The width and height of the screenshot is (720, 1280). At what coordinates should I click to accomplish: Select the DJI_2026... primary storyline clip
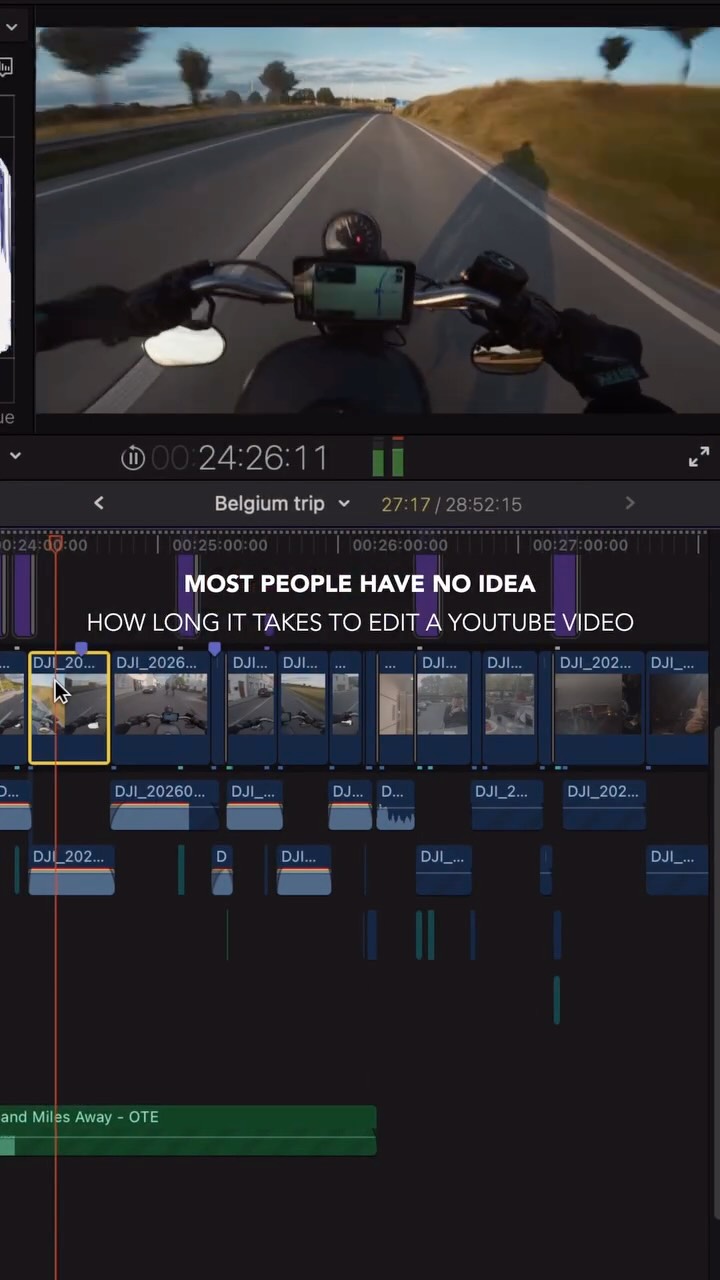click(161, 708)
